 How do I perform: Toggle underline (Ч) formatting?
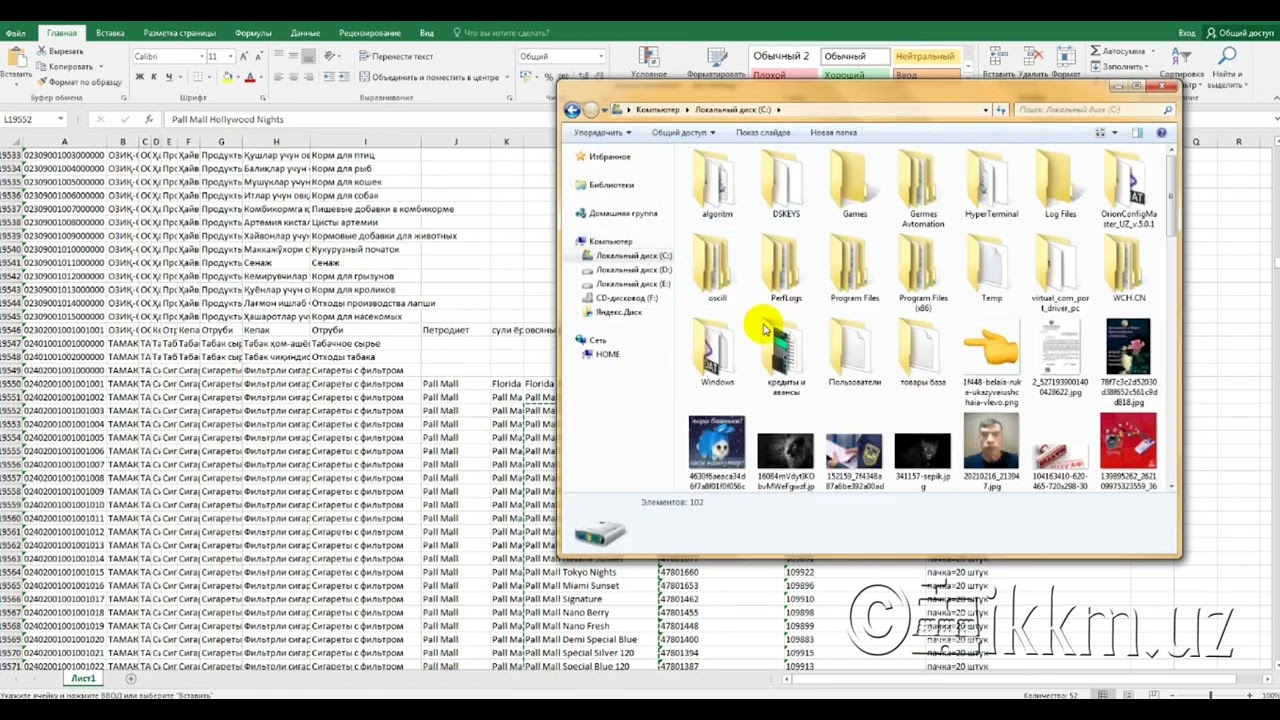(x=168, y=77)
